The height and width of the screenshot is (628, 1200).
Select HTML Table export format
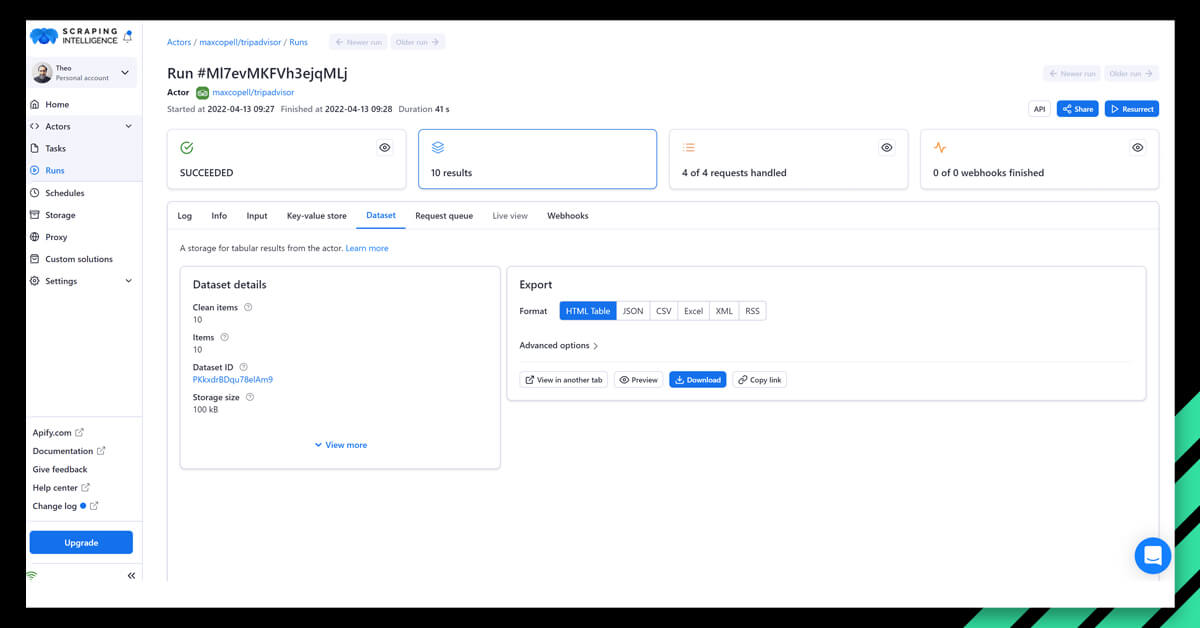point(588,311)
